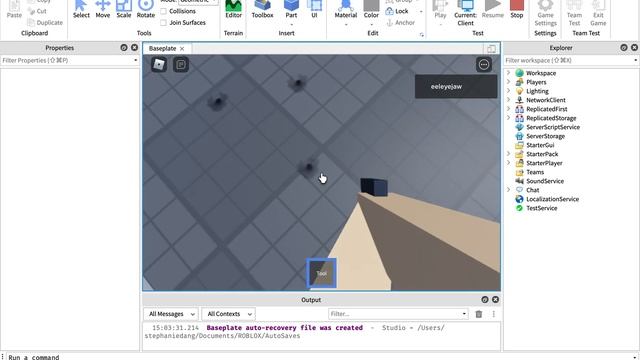Open the viewport more-options ellipsis button
640x360 pixels.
pos(484,64)
